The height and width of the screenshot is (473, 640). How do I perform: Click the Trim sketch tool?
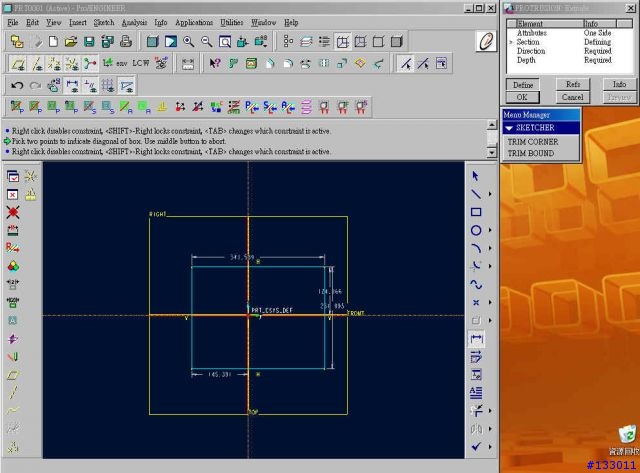point(476,411)
